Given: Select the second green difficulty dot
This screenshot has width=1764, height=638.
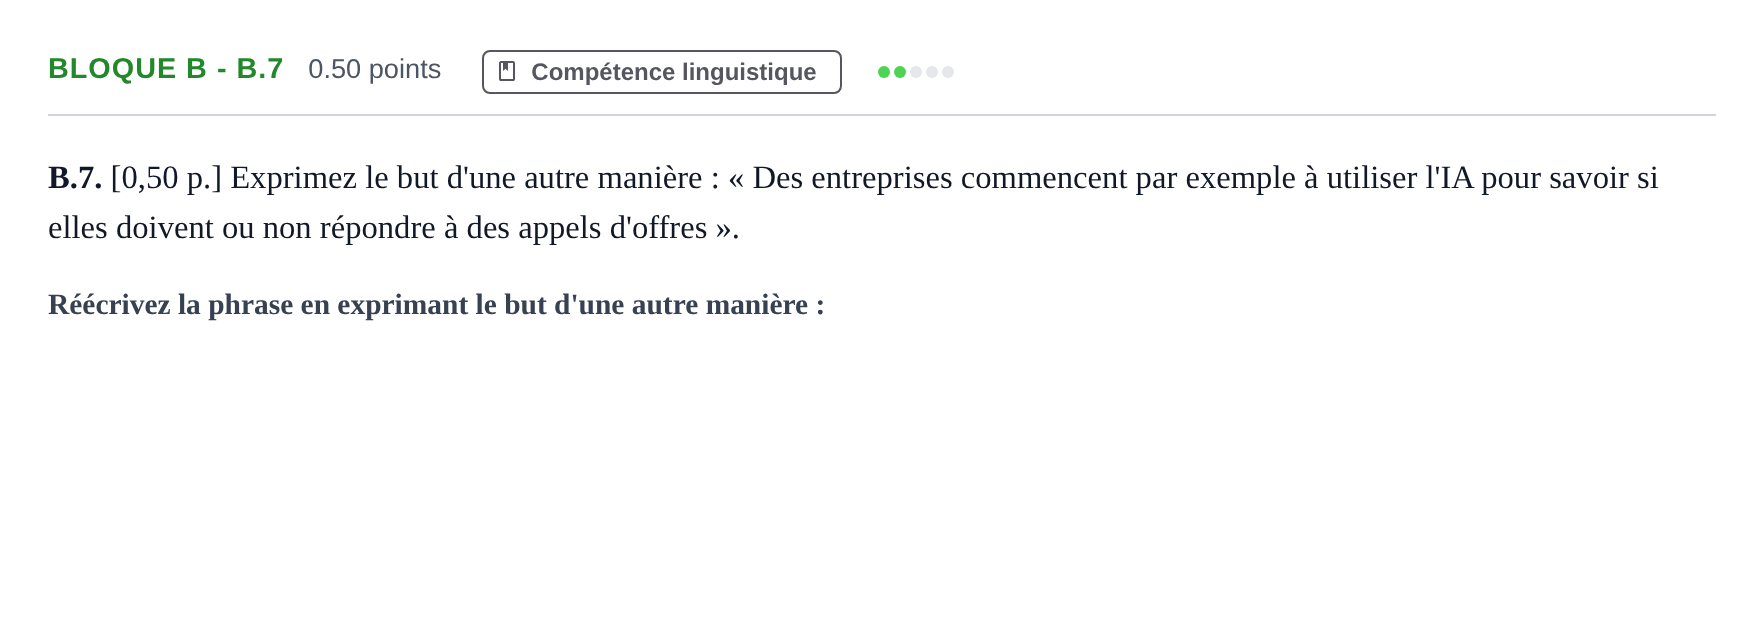Looking at the screenshot, I should 900,72.
